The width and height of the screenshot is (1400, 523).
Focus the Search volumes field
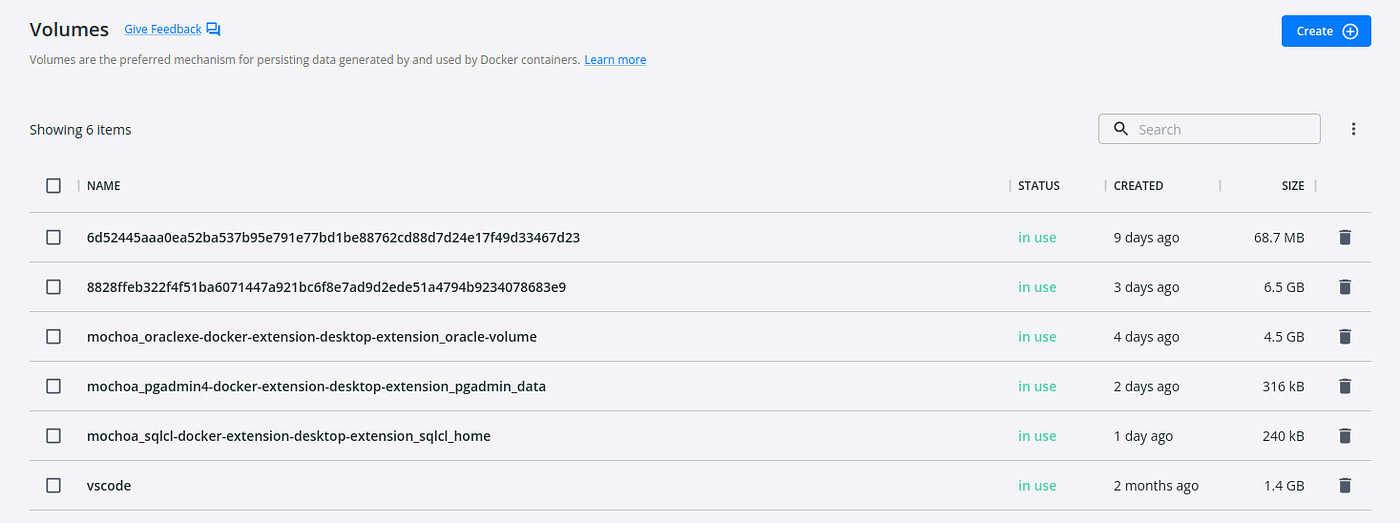pyautogui.click(x=1222, y=129)
